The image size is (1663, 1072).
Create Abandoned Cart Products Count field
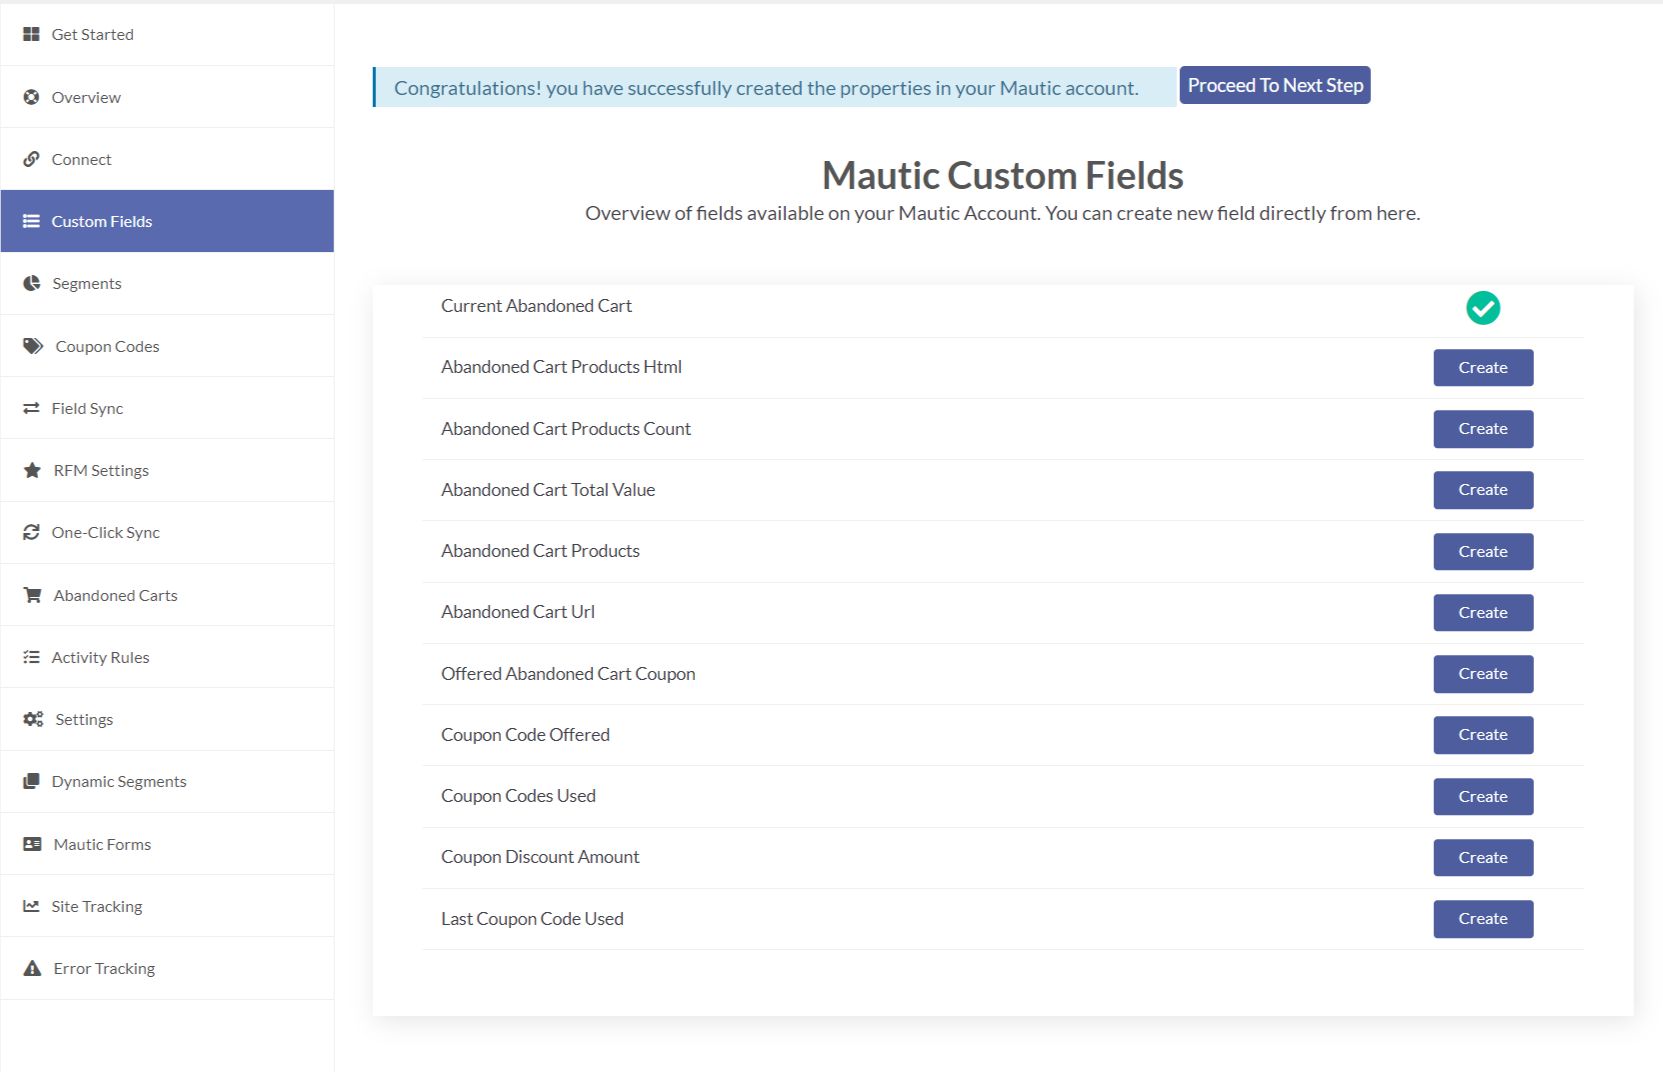(1483, 429)
